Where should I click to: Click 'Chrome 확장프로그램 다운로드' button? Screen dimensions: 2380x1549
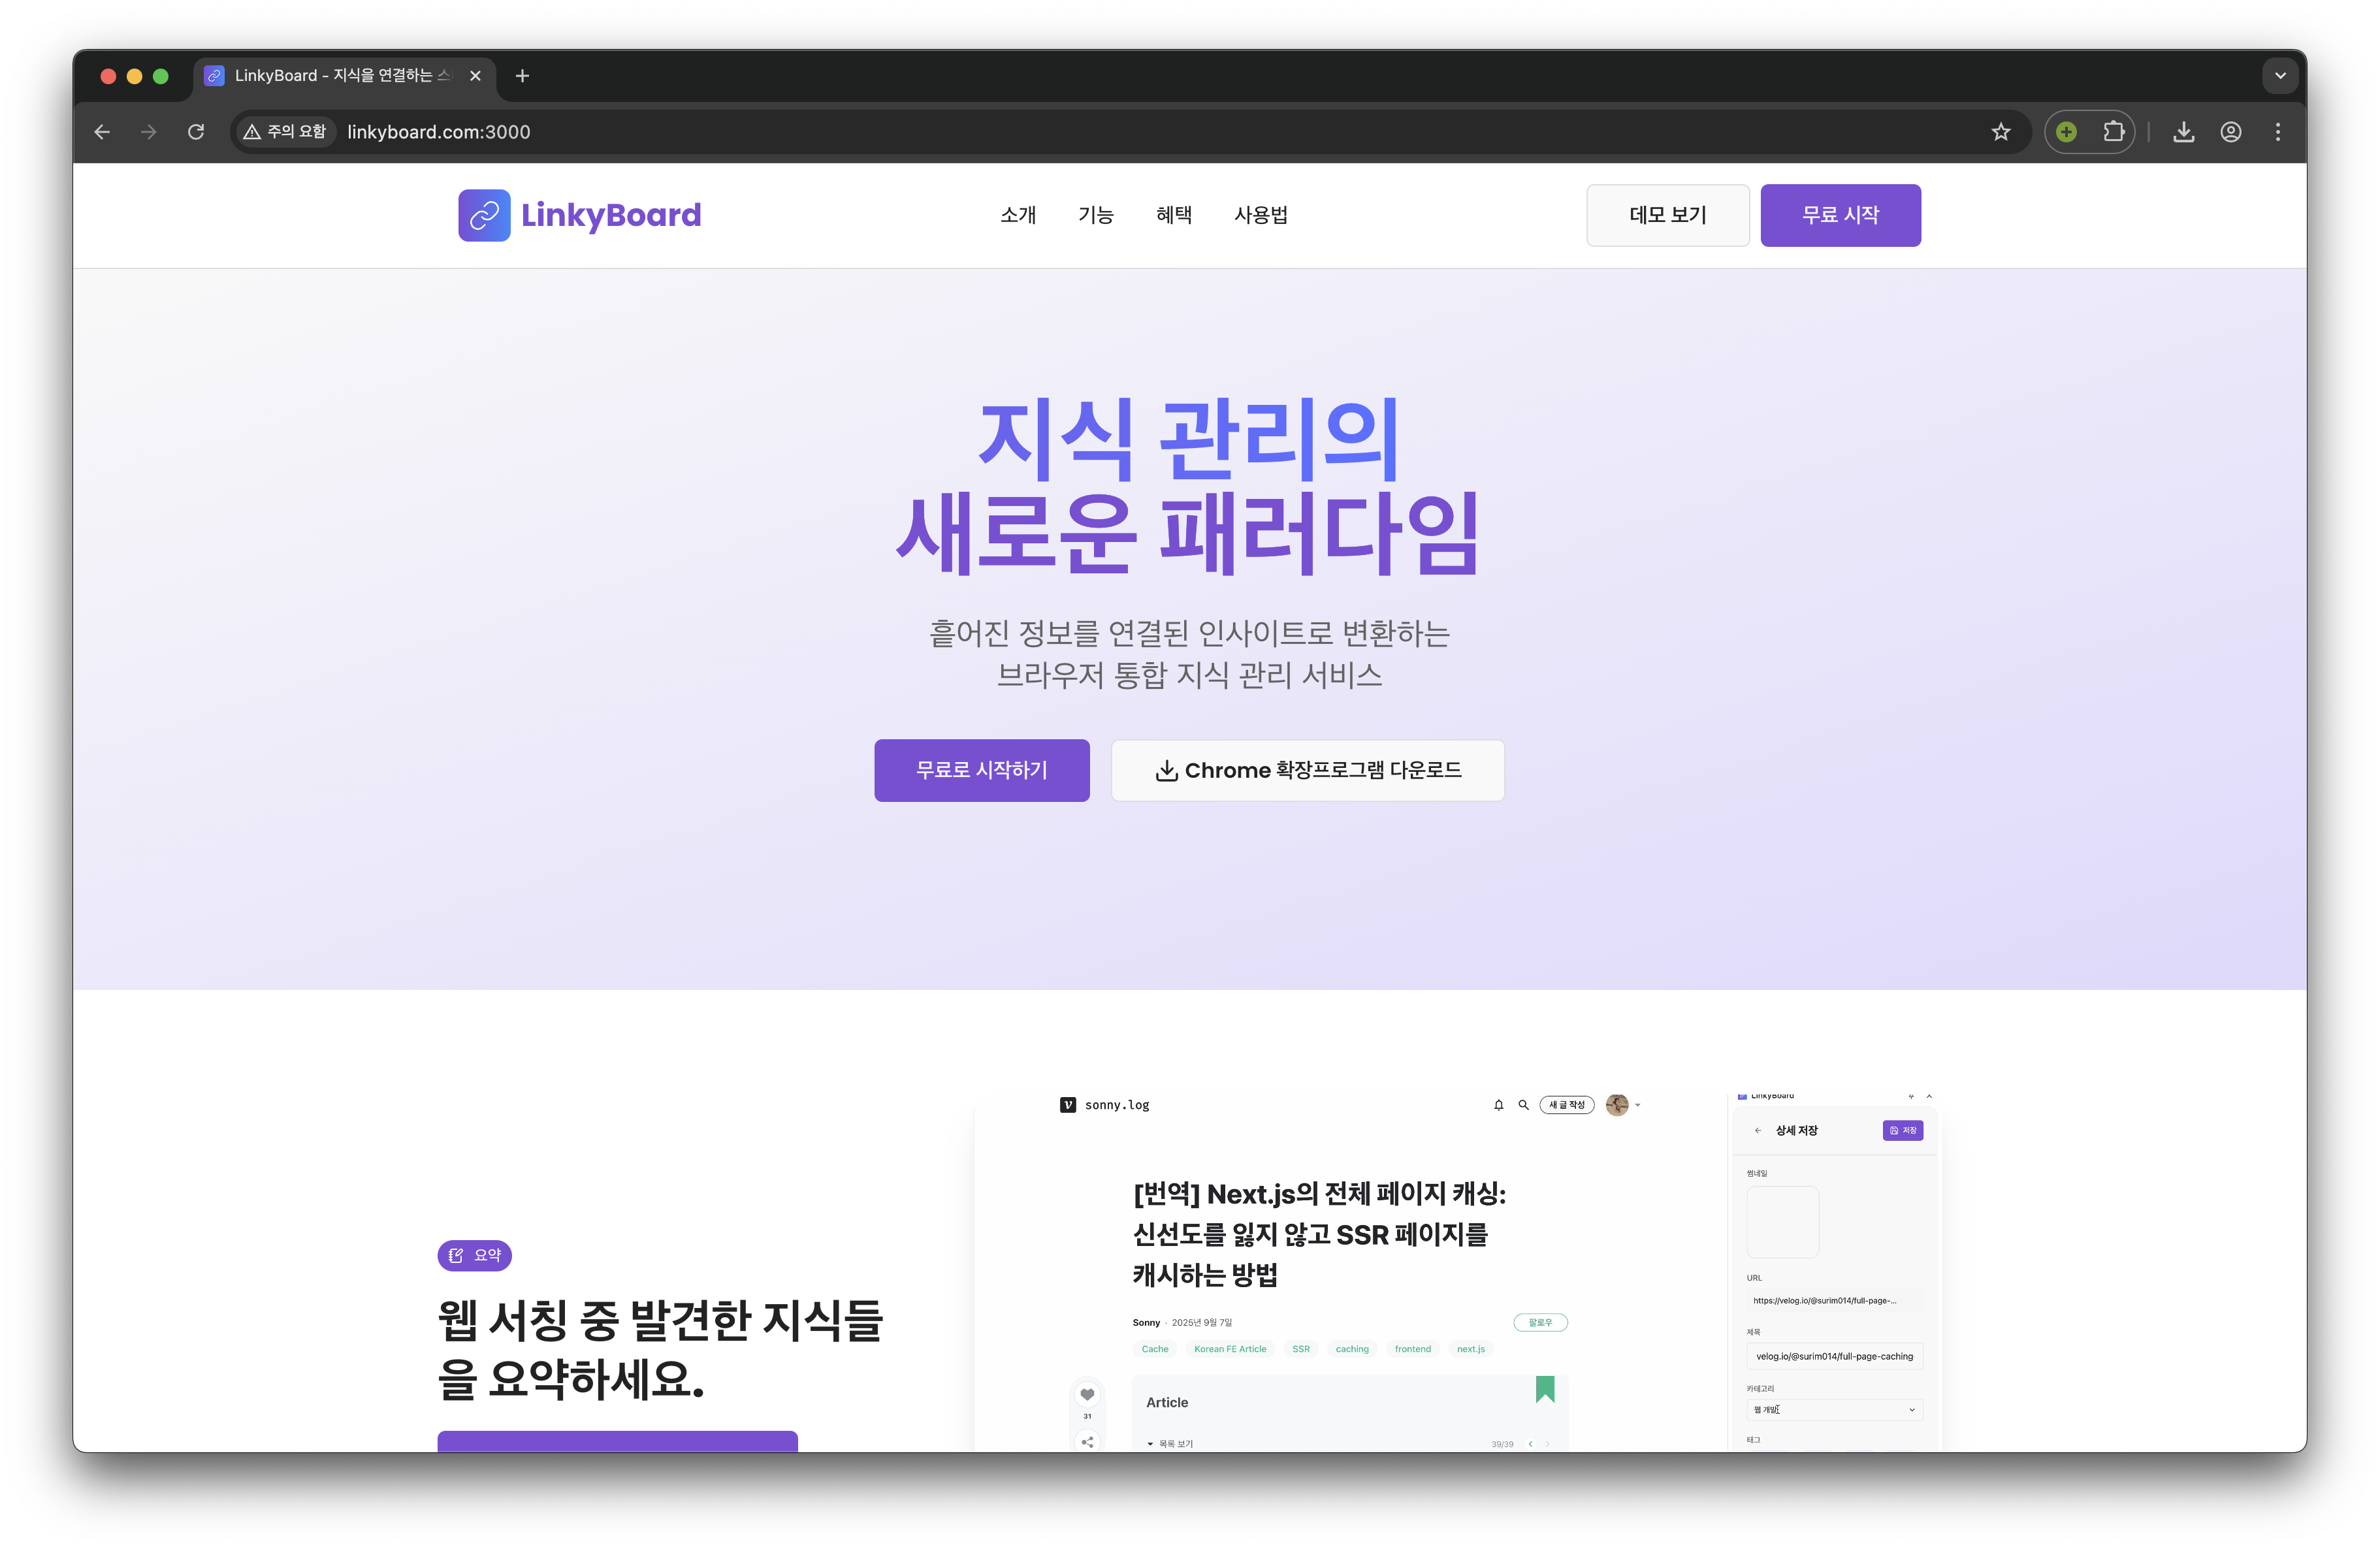1307,770
